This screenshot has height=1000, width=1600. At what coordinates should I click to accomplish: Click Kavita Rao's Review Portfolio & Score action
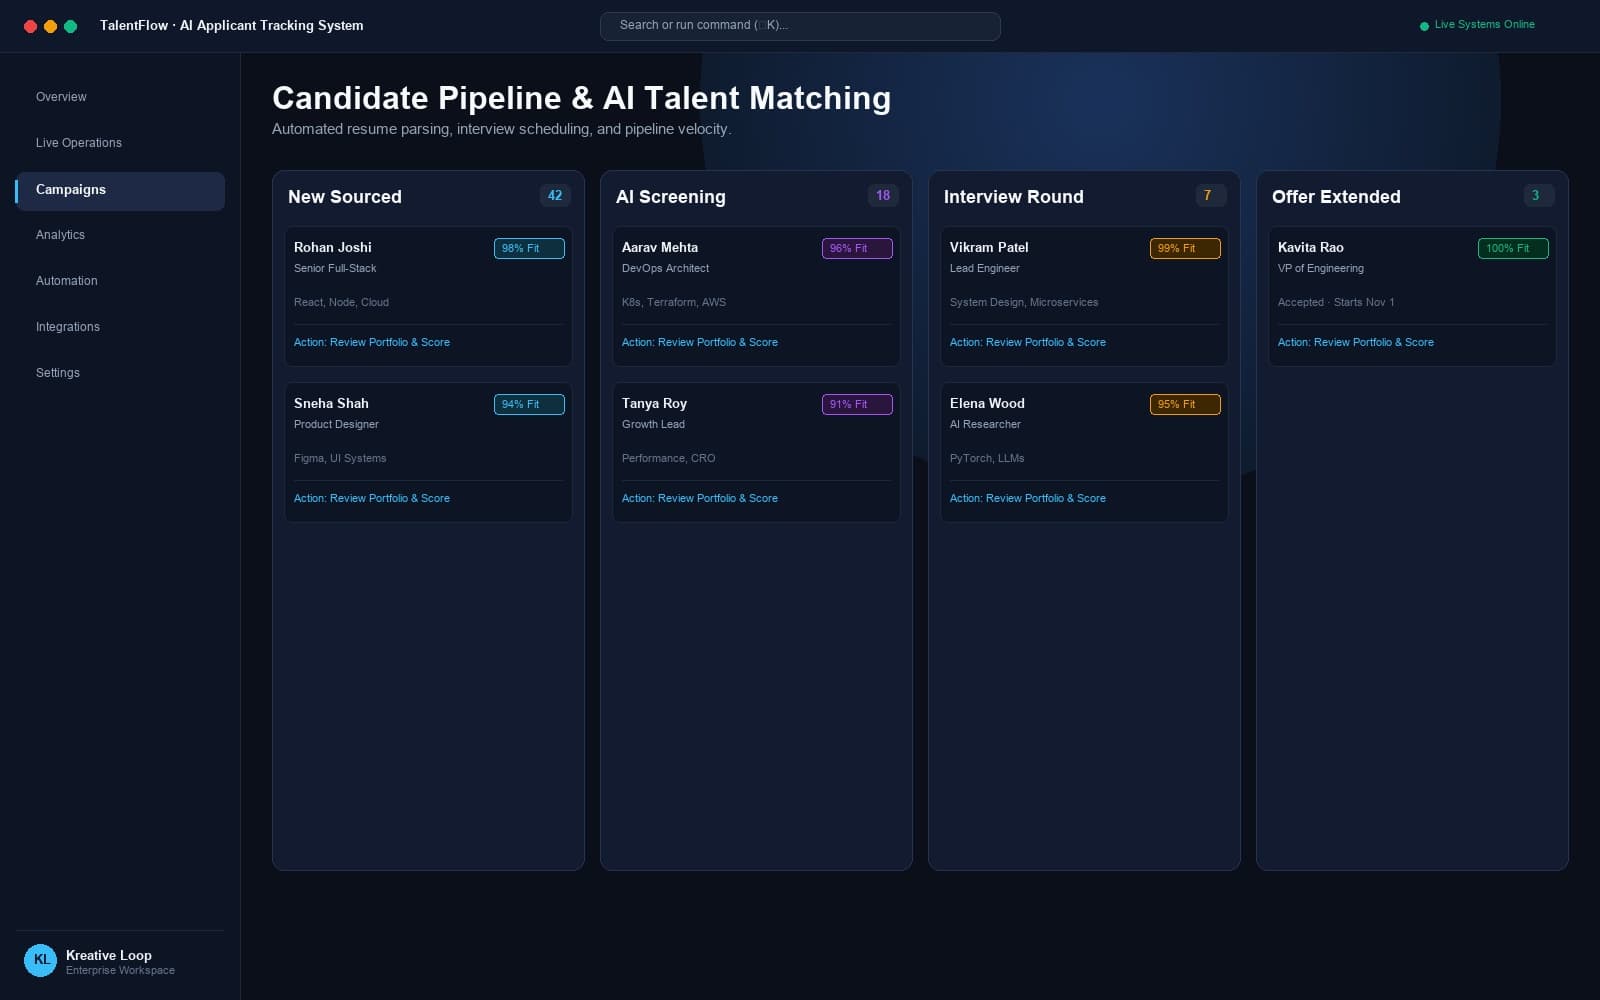click(1356, 342)
